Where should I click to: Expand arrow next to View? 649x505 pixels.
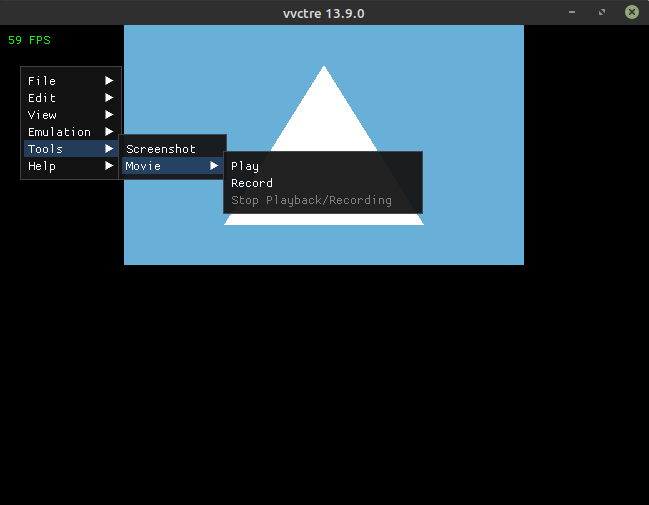[x=109, y=114]
